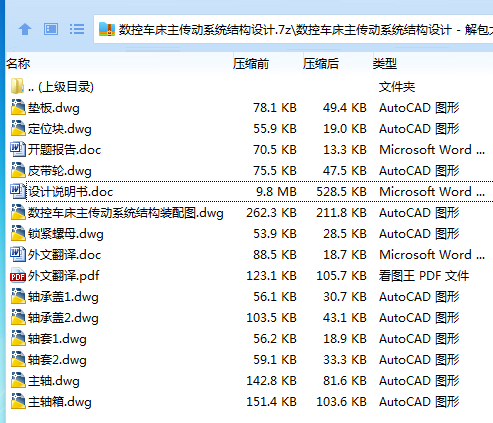493x423 pixels.
Task: Click file name 轴套2.dwg
Action: point(57,360)
